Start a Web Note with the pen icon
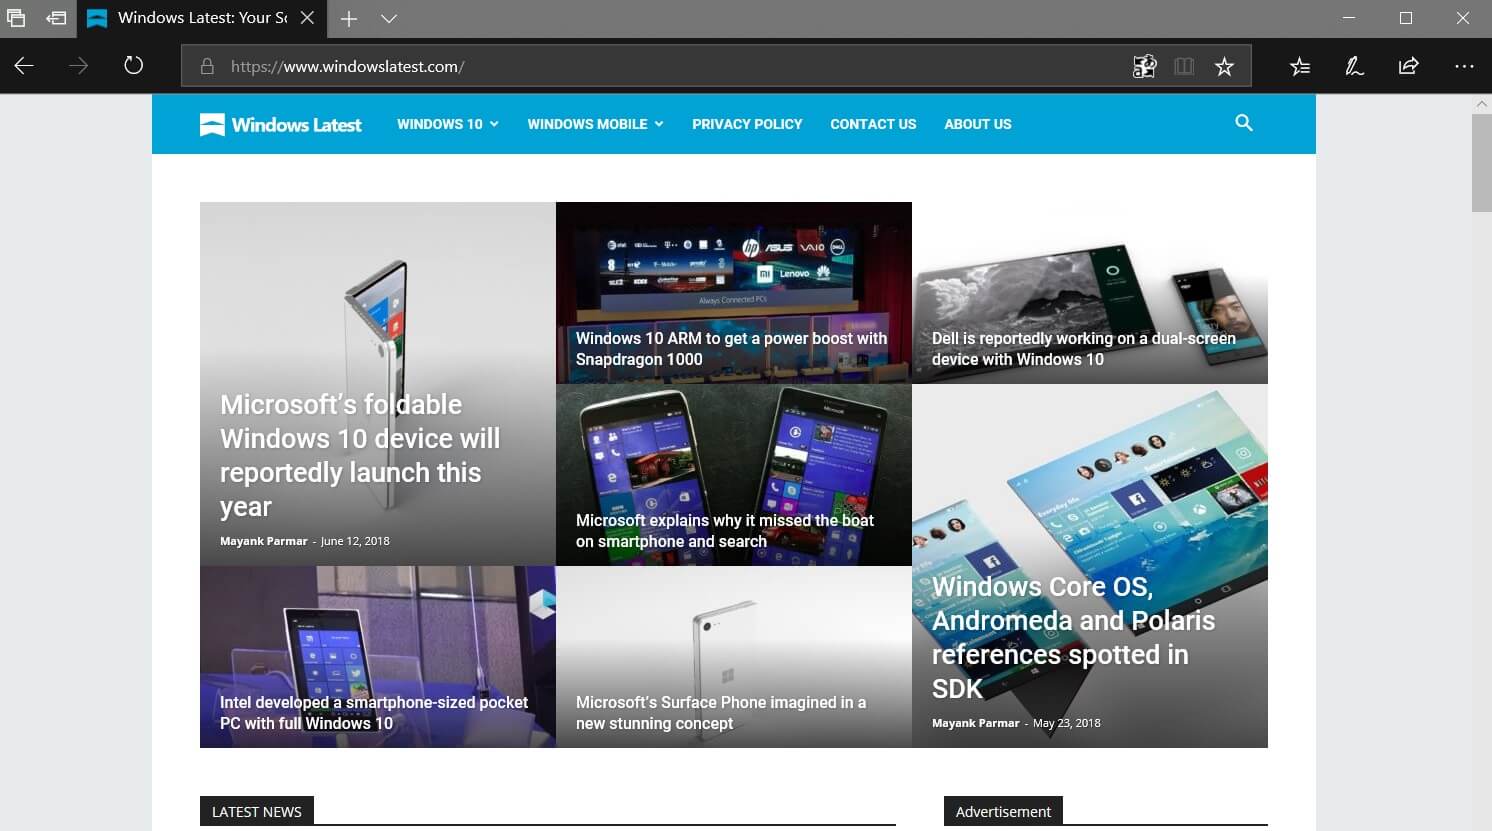The width and height of the screenshot is (1492, 831). pos(1354,66)
